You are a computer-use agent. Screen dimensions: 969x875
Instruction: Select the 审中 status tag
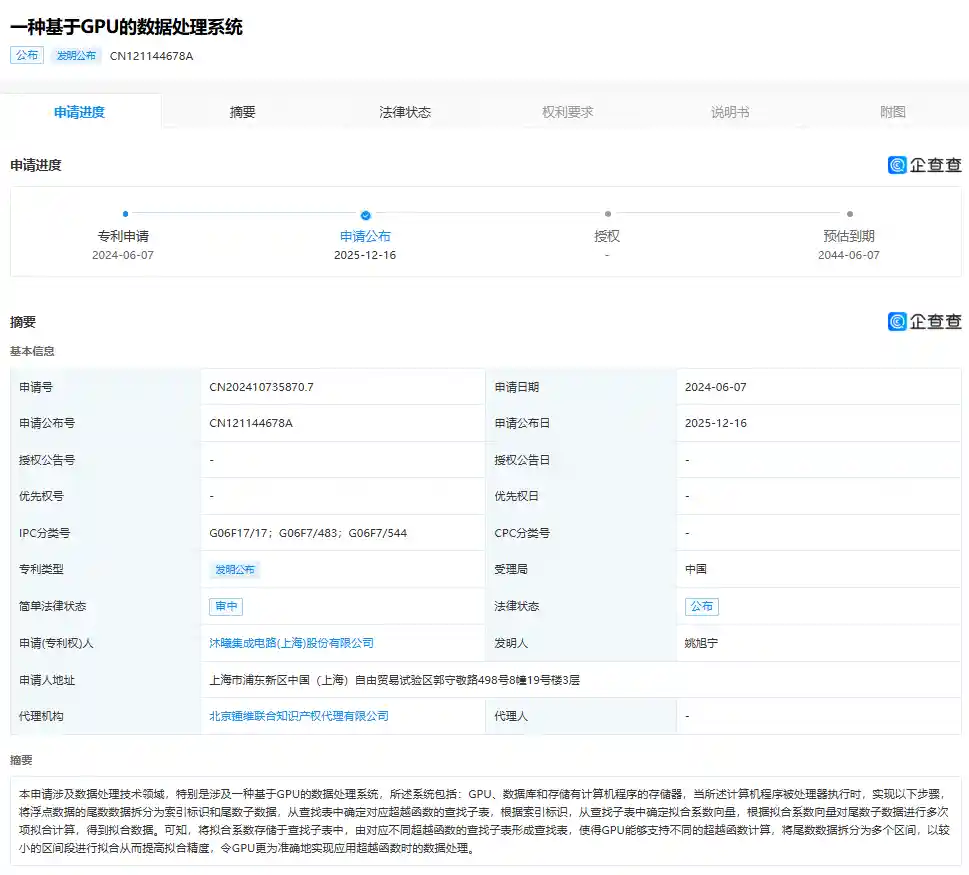(x=229, y=606)
